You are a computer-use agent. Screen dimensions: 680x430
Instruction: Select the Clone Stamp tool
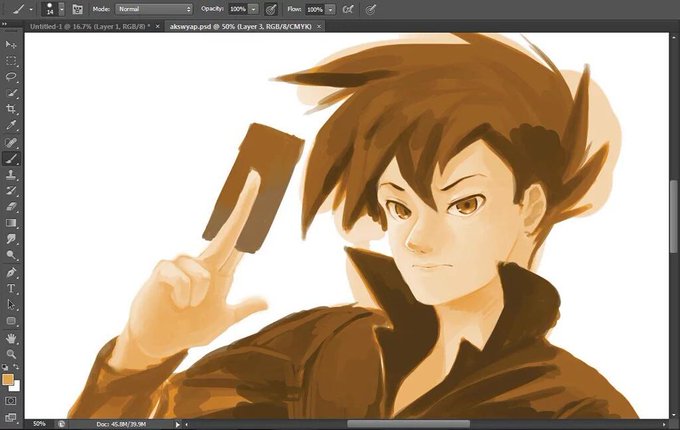(x=11, y=175)
